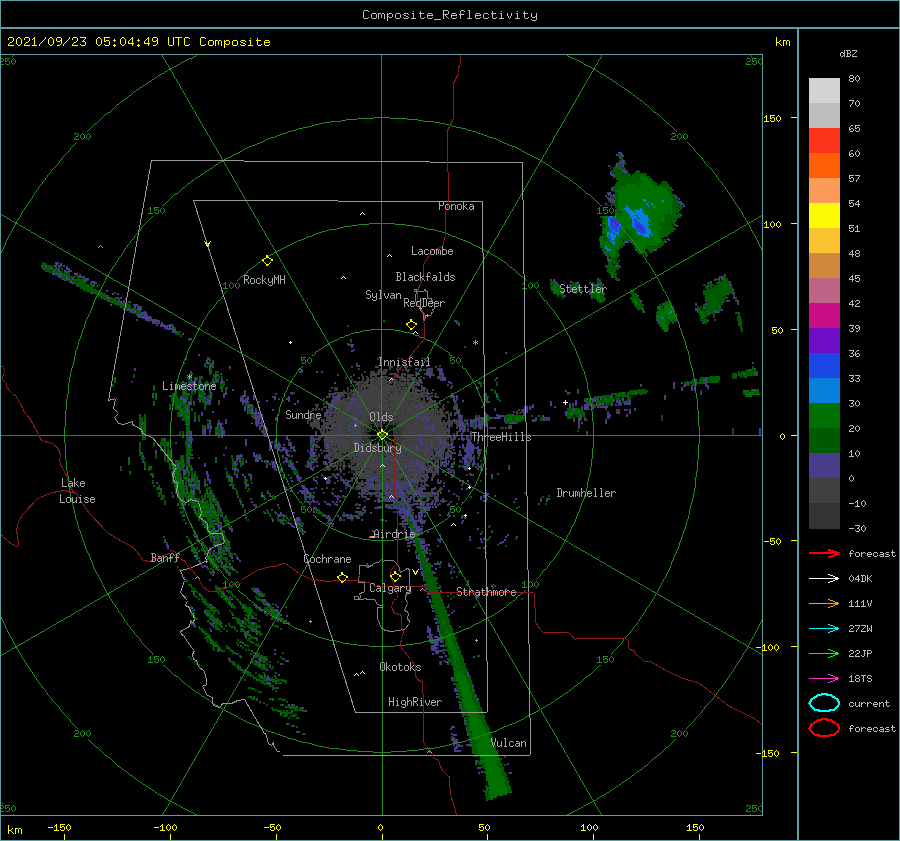
Task: Click the asterisk marker above Limestone
Action: tap(189, 377)
